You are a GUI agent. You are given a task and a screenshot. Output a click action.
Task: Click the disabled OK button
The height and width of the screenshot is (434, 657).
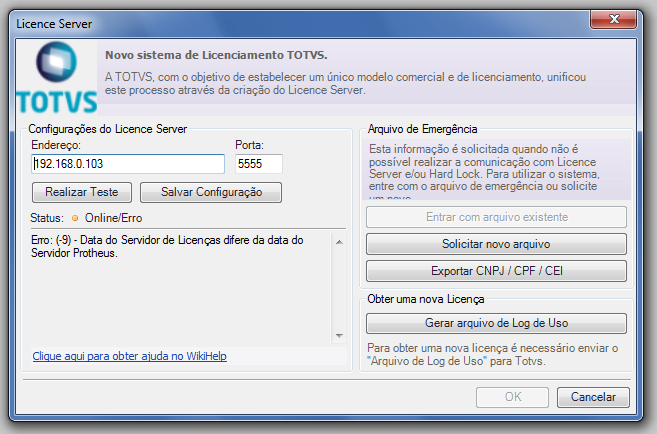point(512,397)
